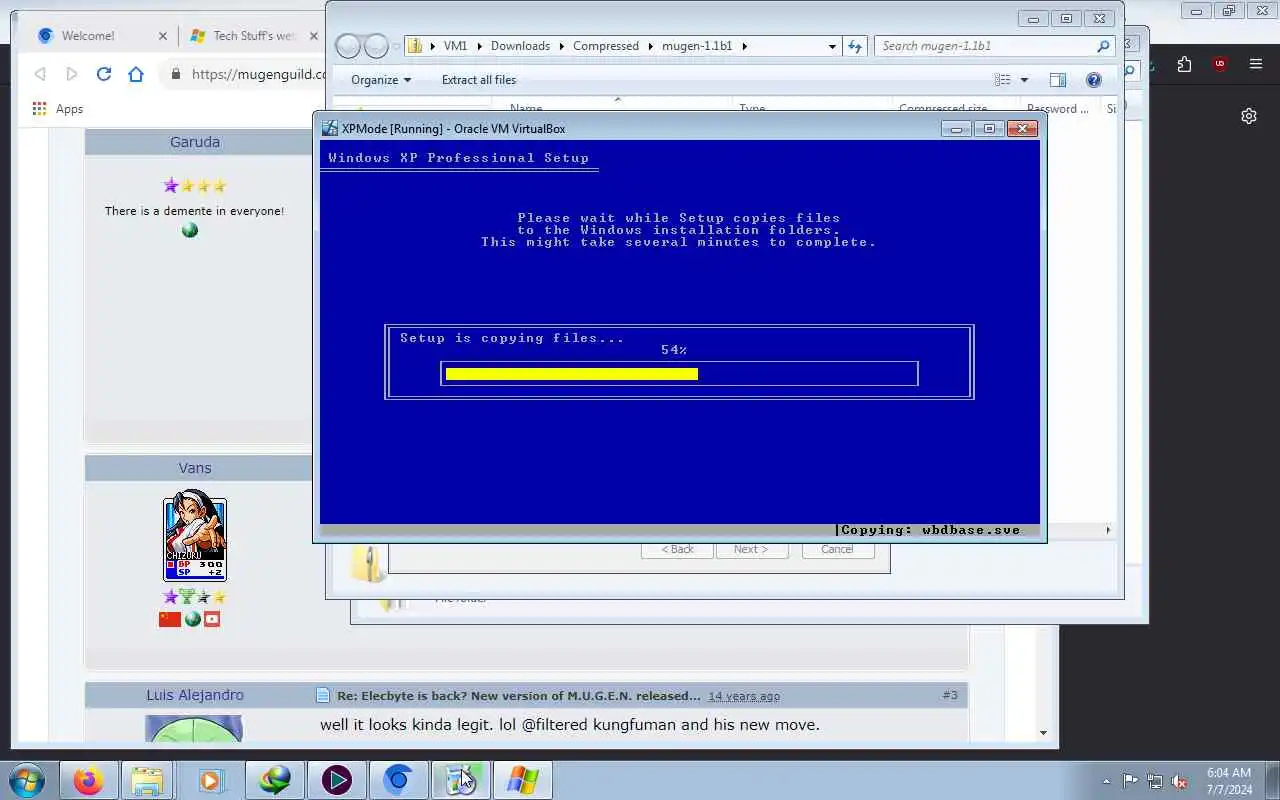The image size is (1280, 800).
Task: Select VM1 in the explorer breadcrumb
Action: 455,46
